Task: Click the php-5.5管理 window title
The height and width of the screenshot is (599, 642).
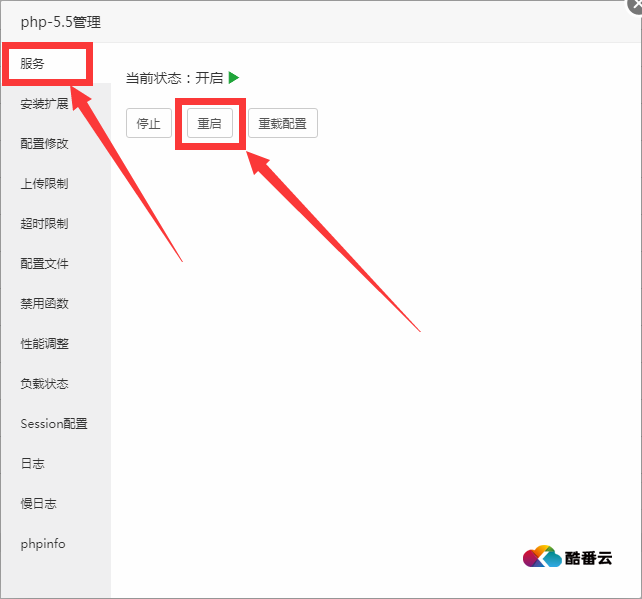Action: pyautogui.click(x=61, y=21)
